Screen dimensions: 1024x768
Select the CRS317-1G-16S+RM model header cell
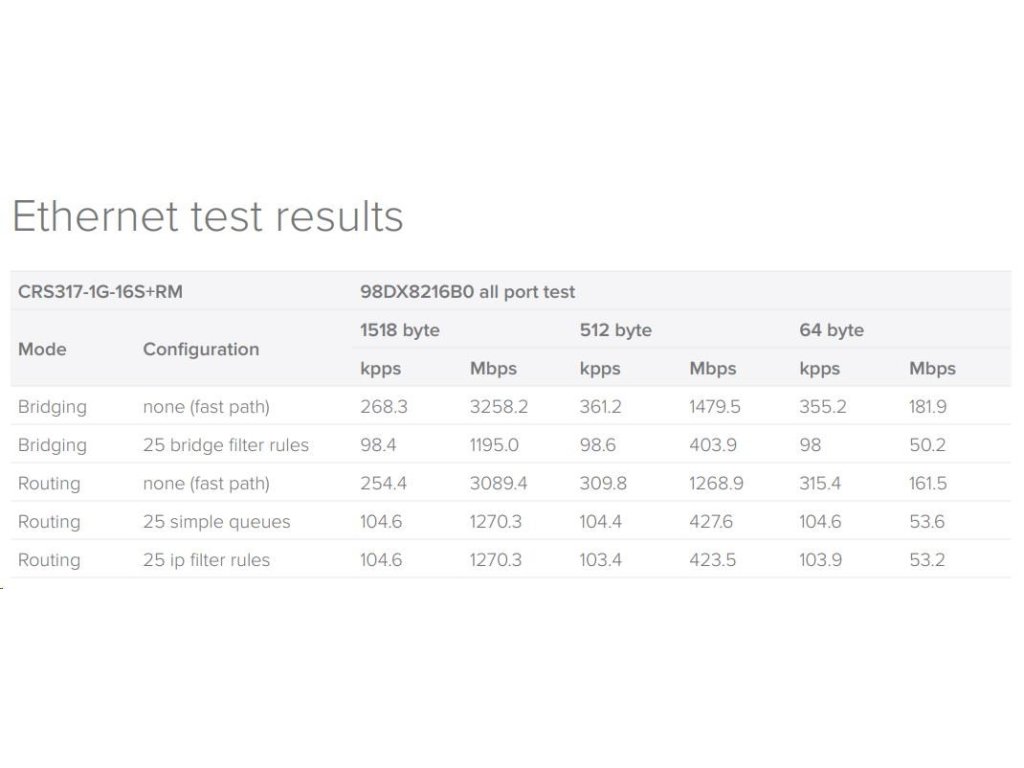(x=100, y=293)
